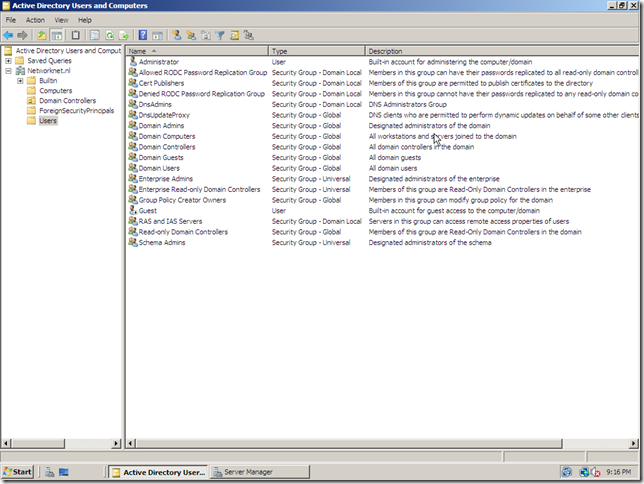Create a new group with toolbar icon
Screen dimensions: 644x484
click(191, 35)
